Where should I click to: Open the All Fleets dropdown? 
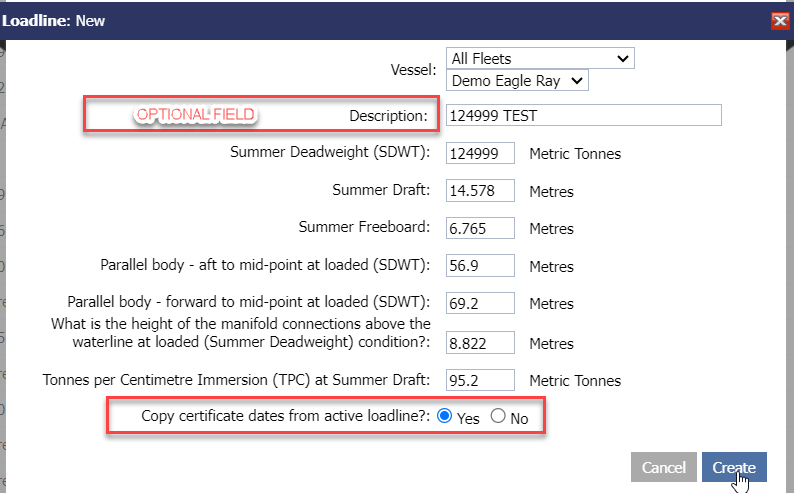click(540, 59)
